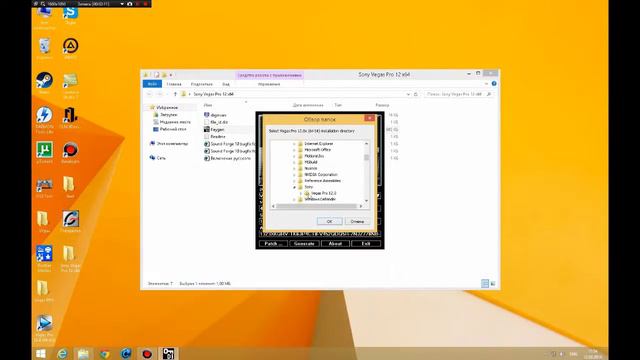
Task: Expand the MSBuild folder node
Action: [x=294, y=162]
